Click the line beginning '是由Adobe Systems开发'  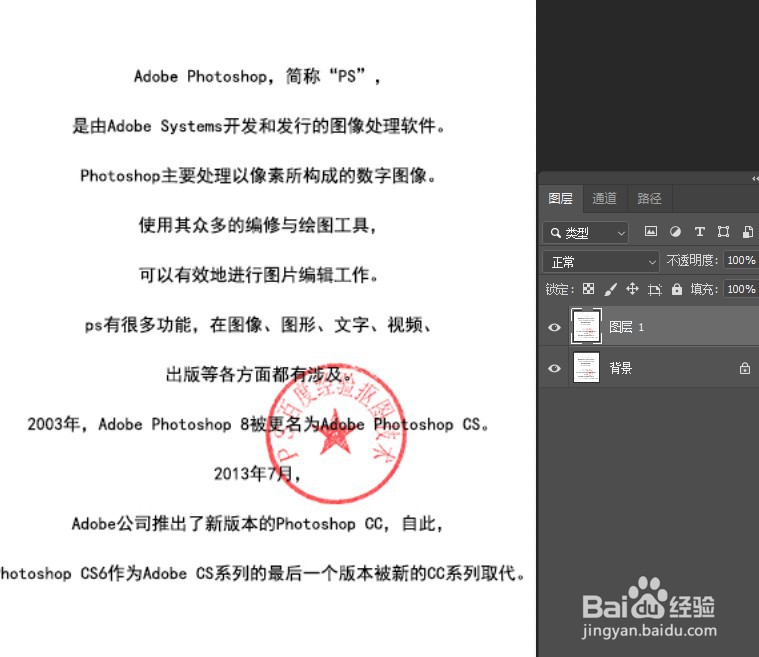(x=258, y=126)
